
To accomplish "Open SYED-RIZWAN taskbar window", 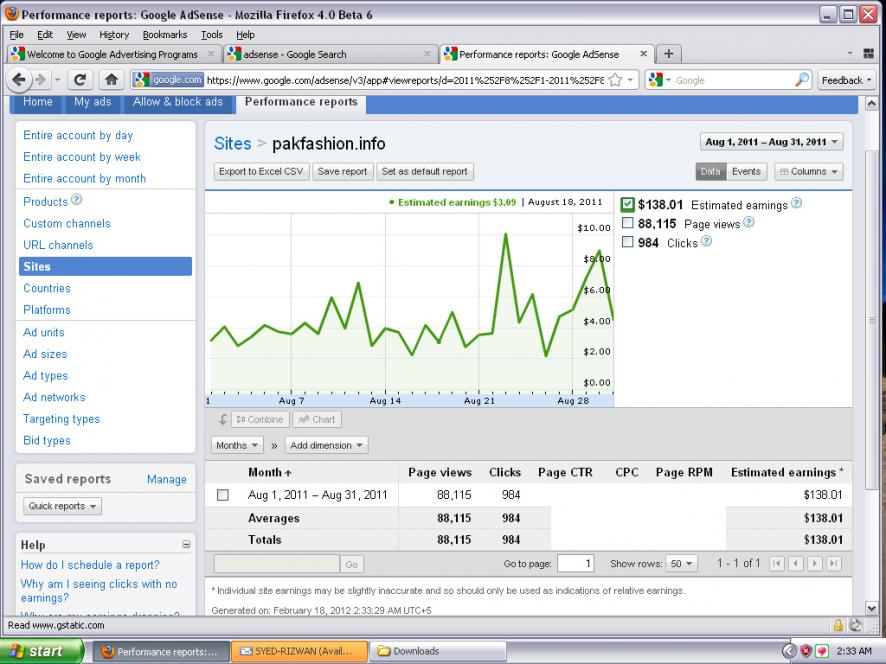I will [x=299, y=651].
